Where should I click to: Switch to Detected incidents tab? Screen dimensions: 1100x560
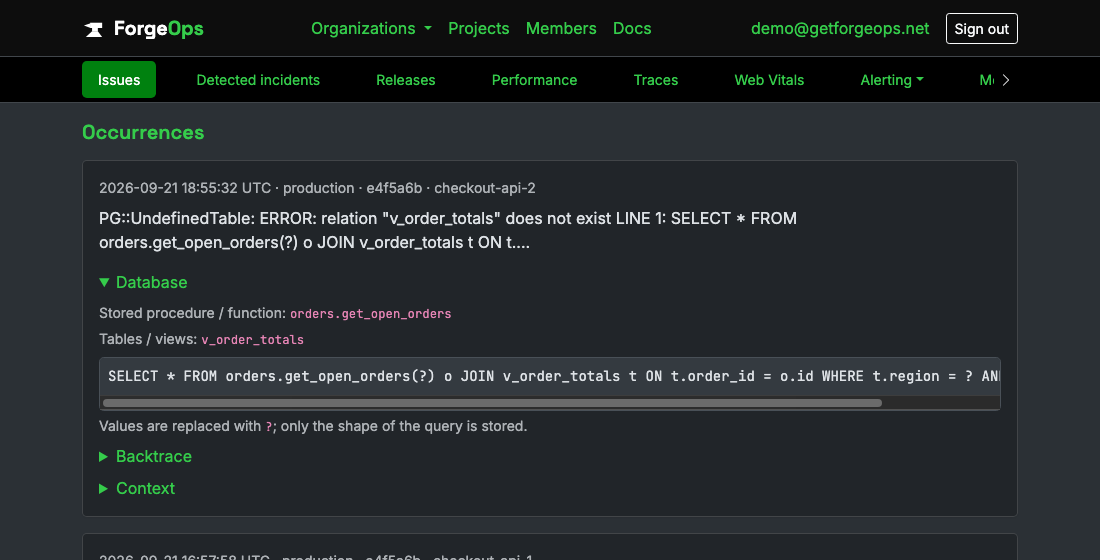point(258,80)
